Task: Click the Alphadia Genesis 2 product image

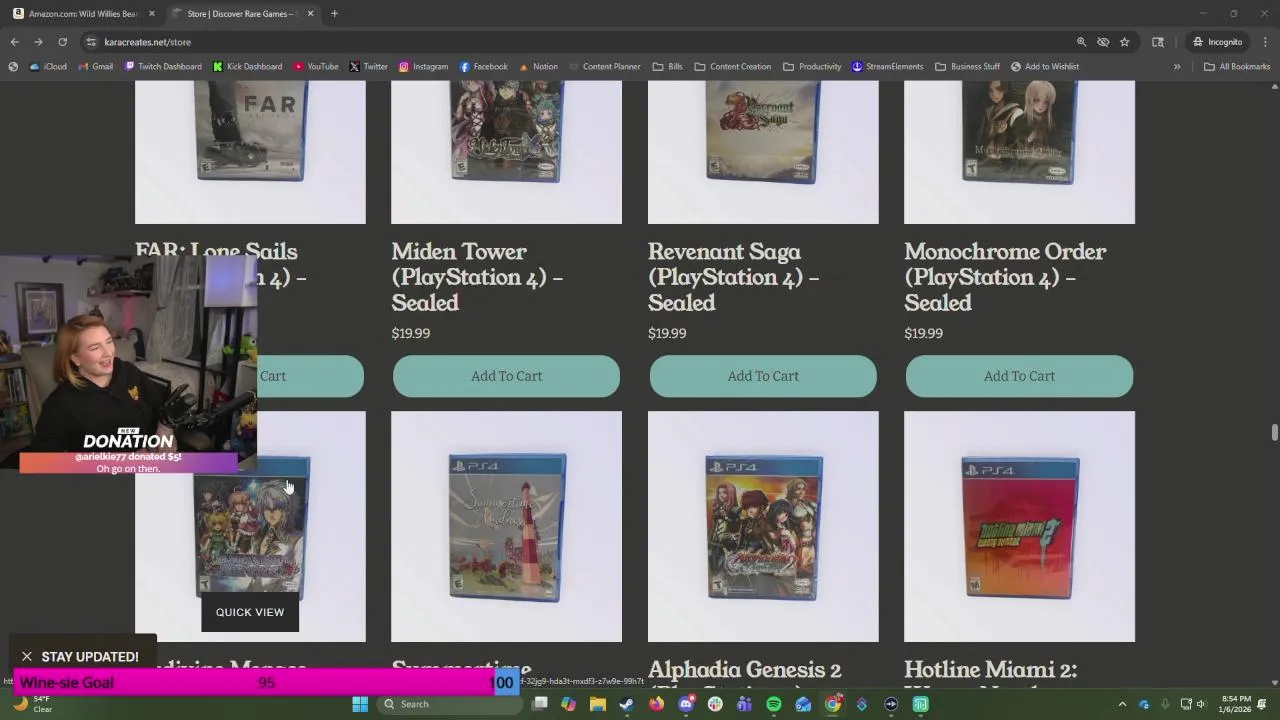Action: 763,526
